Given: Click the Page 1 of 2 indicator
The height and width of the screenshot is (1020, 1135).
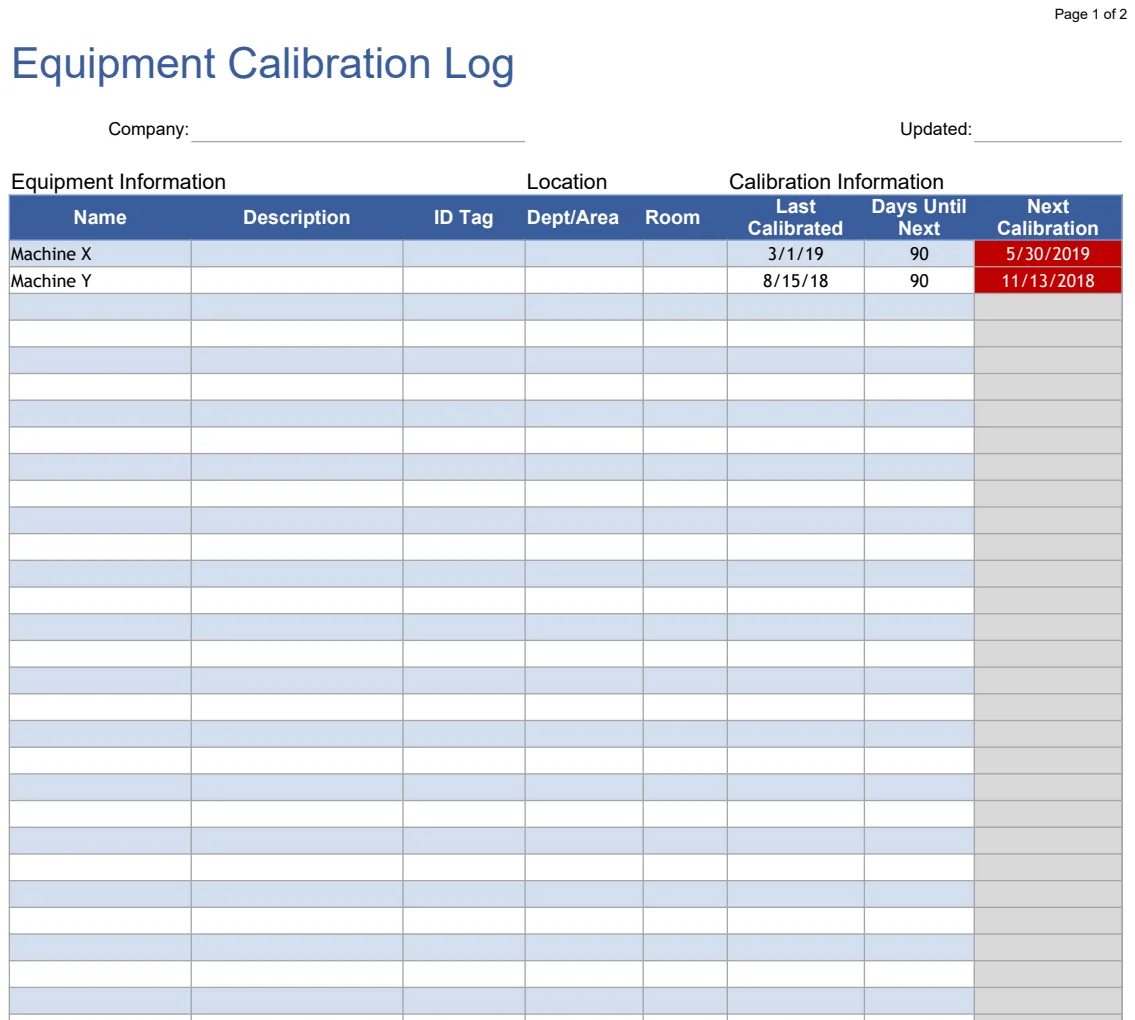Looking at the screenshot, I should coord(1090,14).
